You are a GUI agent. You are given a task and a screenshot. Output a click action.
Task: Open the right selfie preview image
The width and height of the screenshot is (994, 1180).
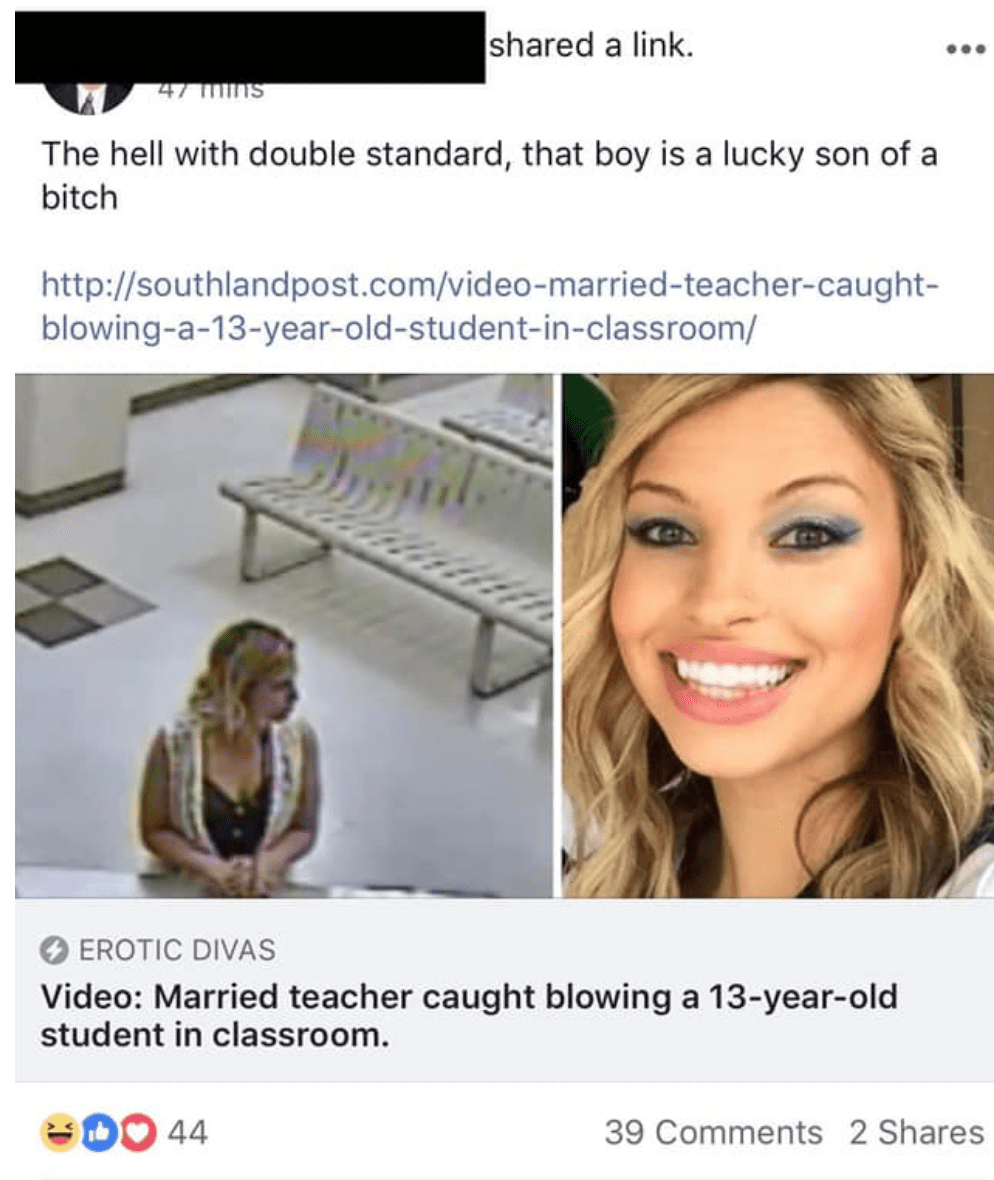click(x=778, y=636)
